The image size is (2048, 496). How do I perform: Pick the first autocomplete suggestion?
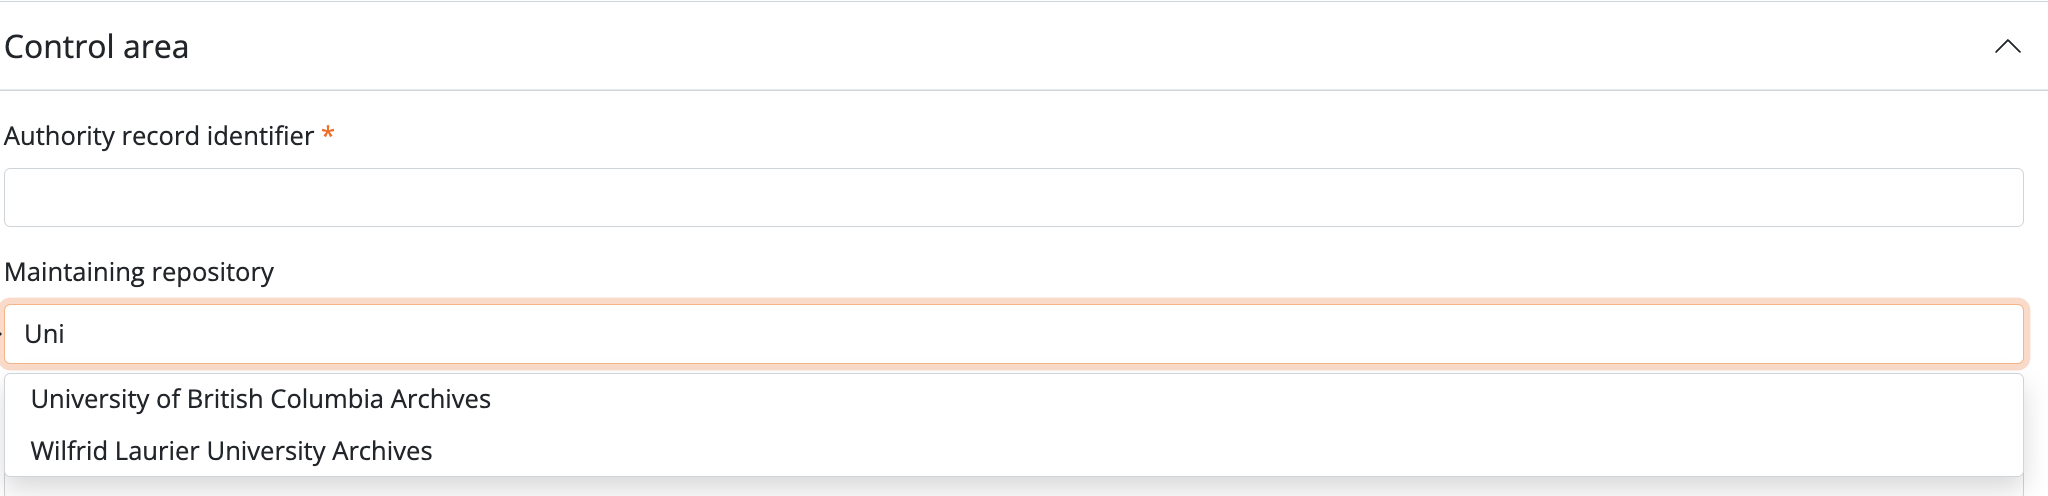pos(261,399)
